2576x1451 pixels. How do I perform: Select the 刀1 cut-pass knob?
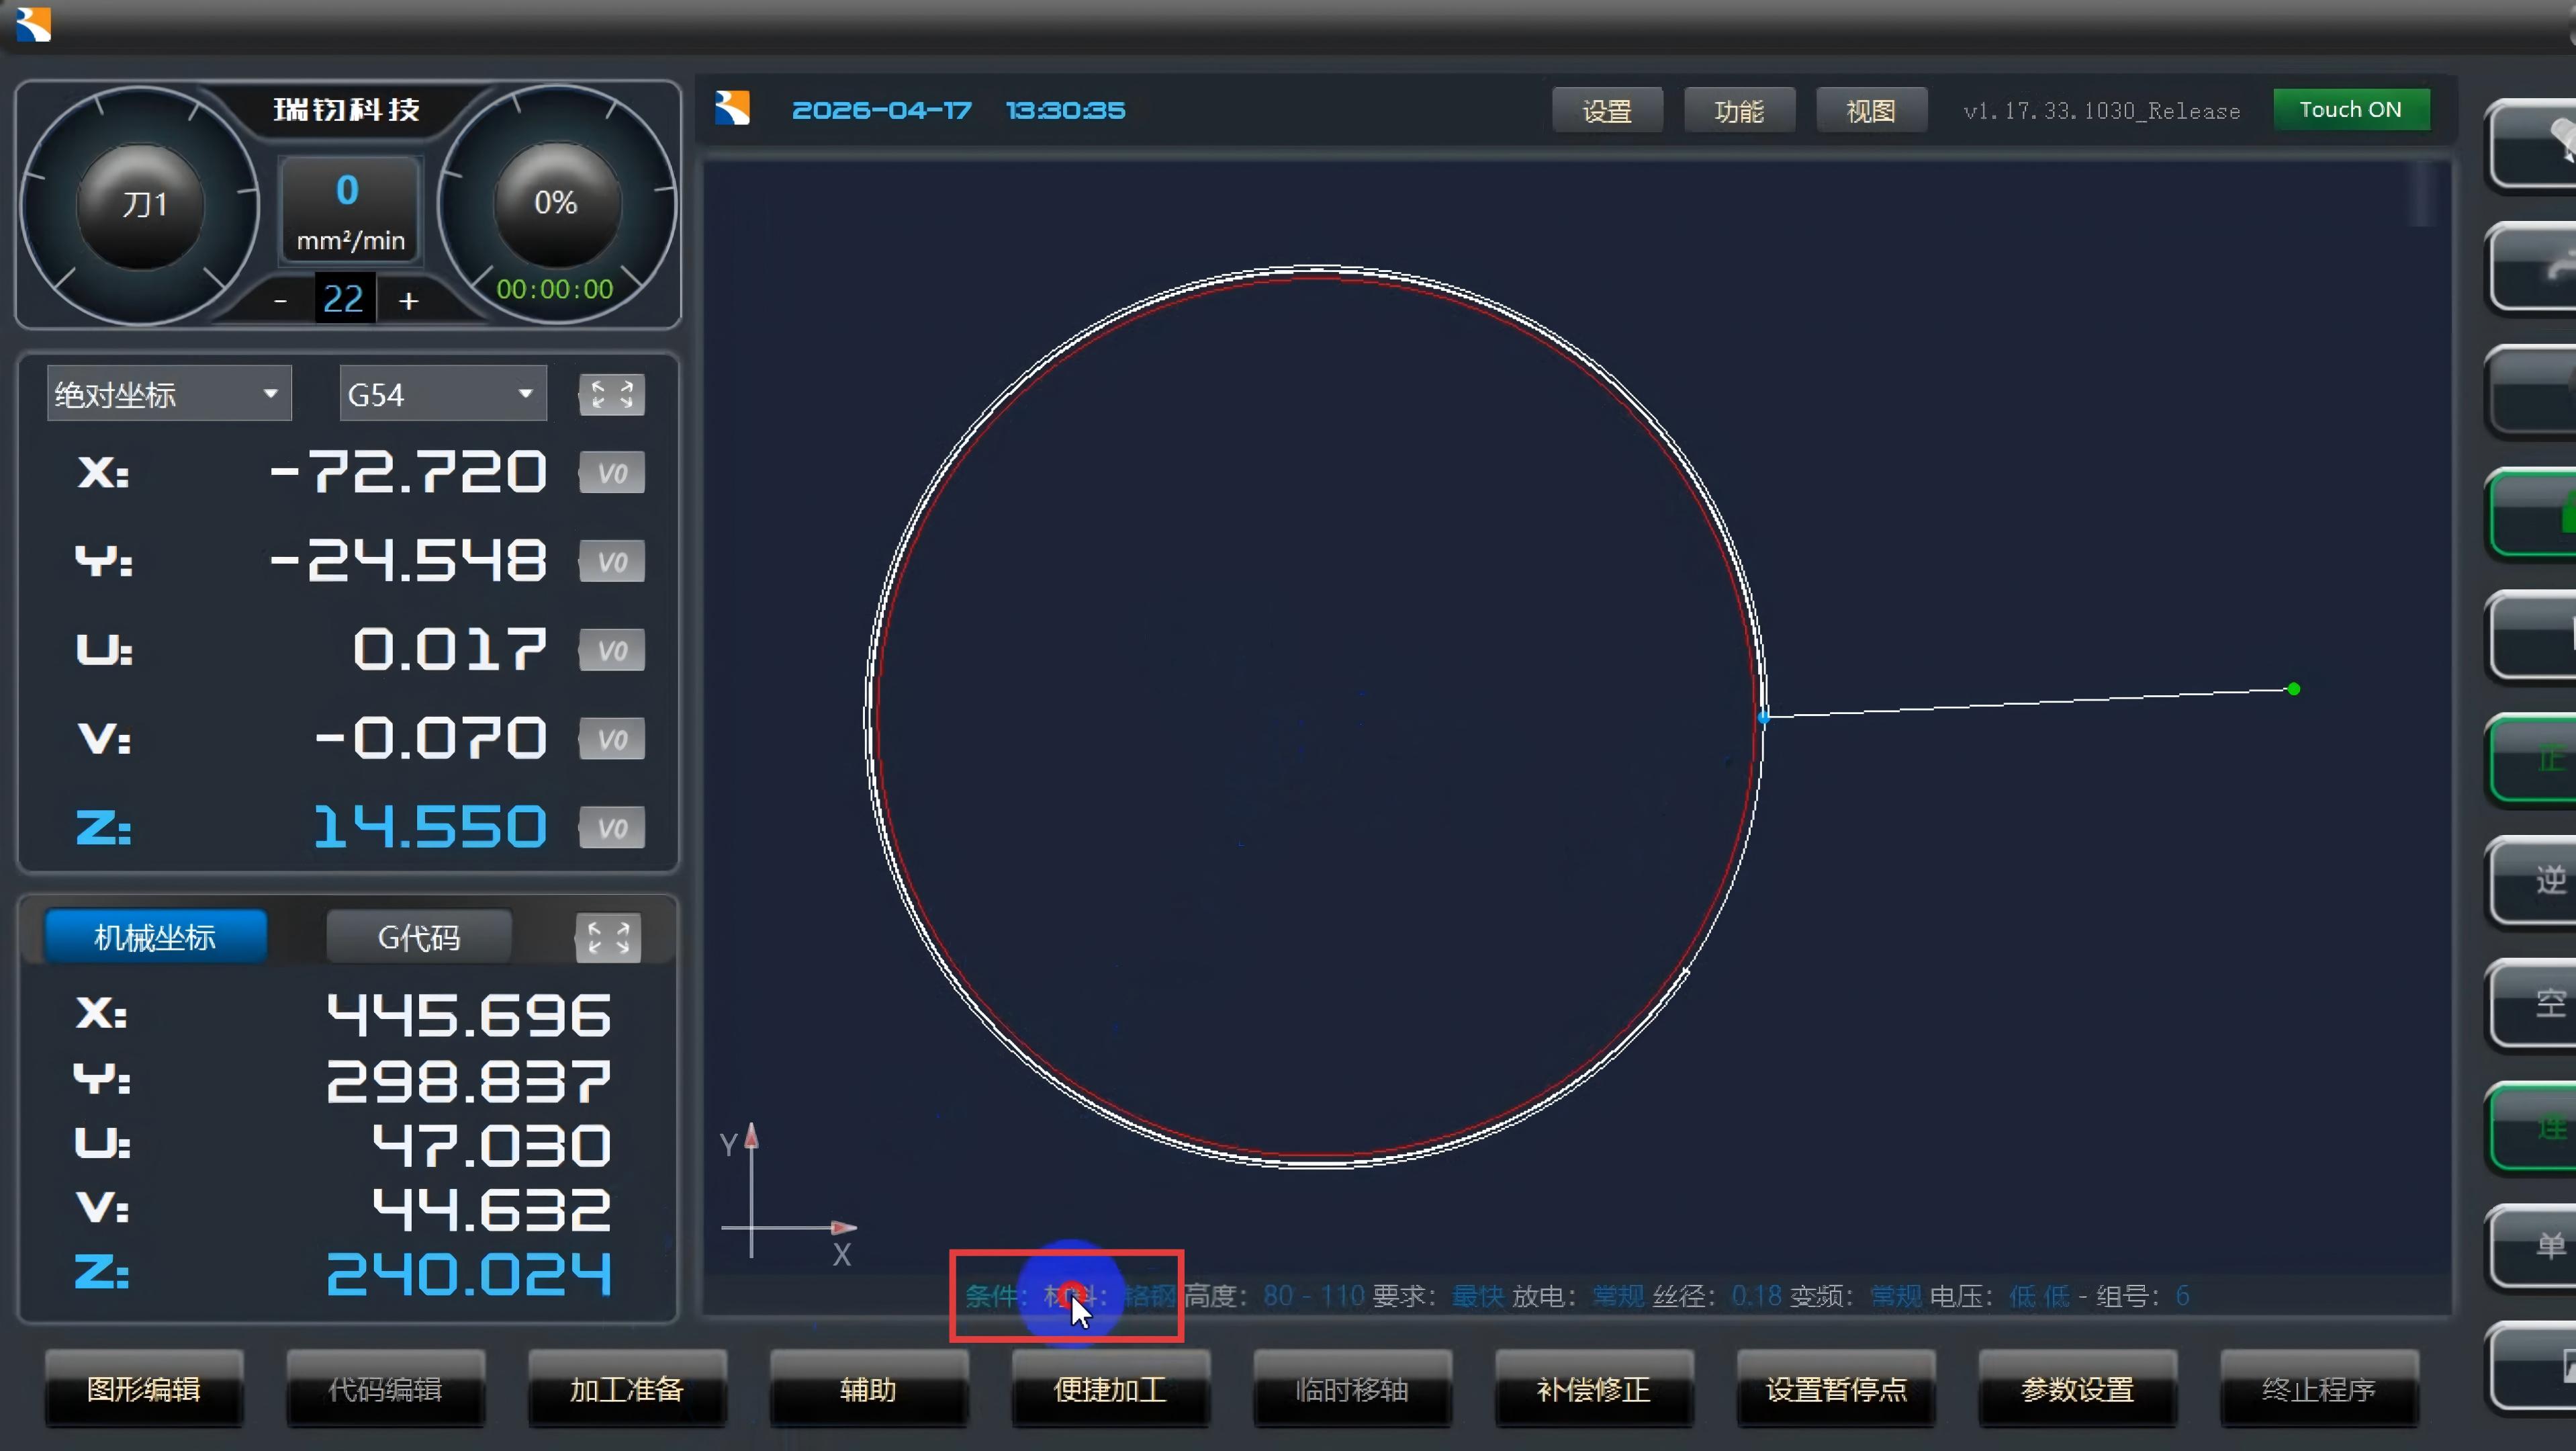coord(141,205)
